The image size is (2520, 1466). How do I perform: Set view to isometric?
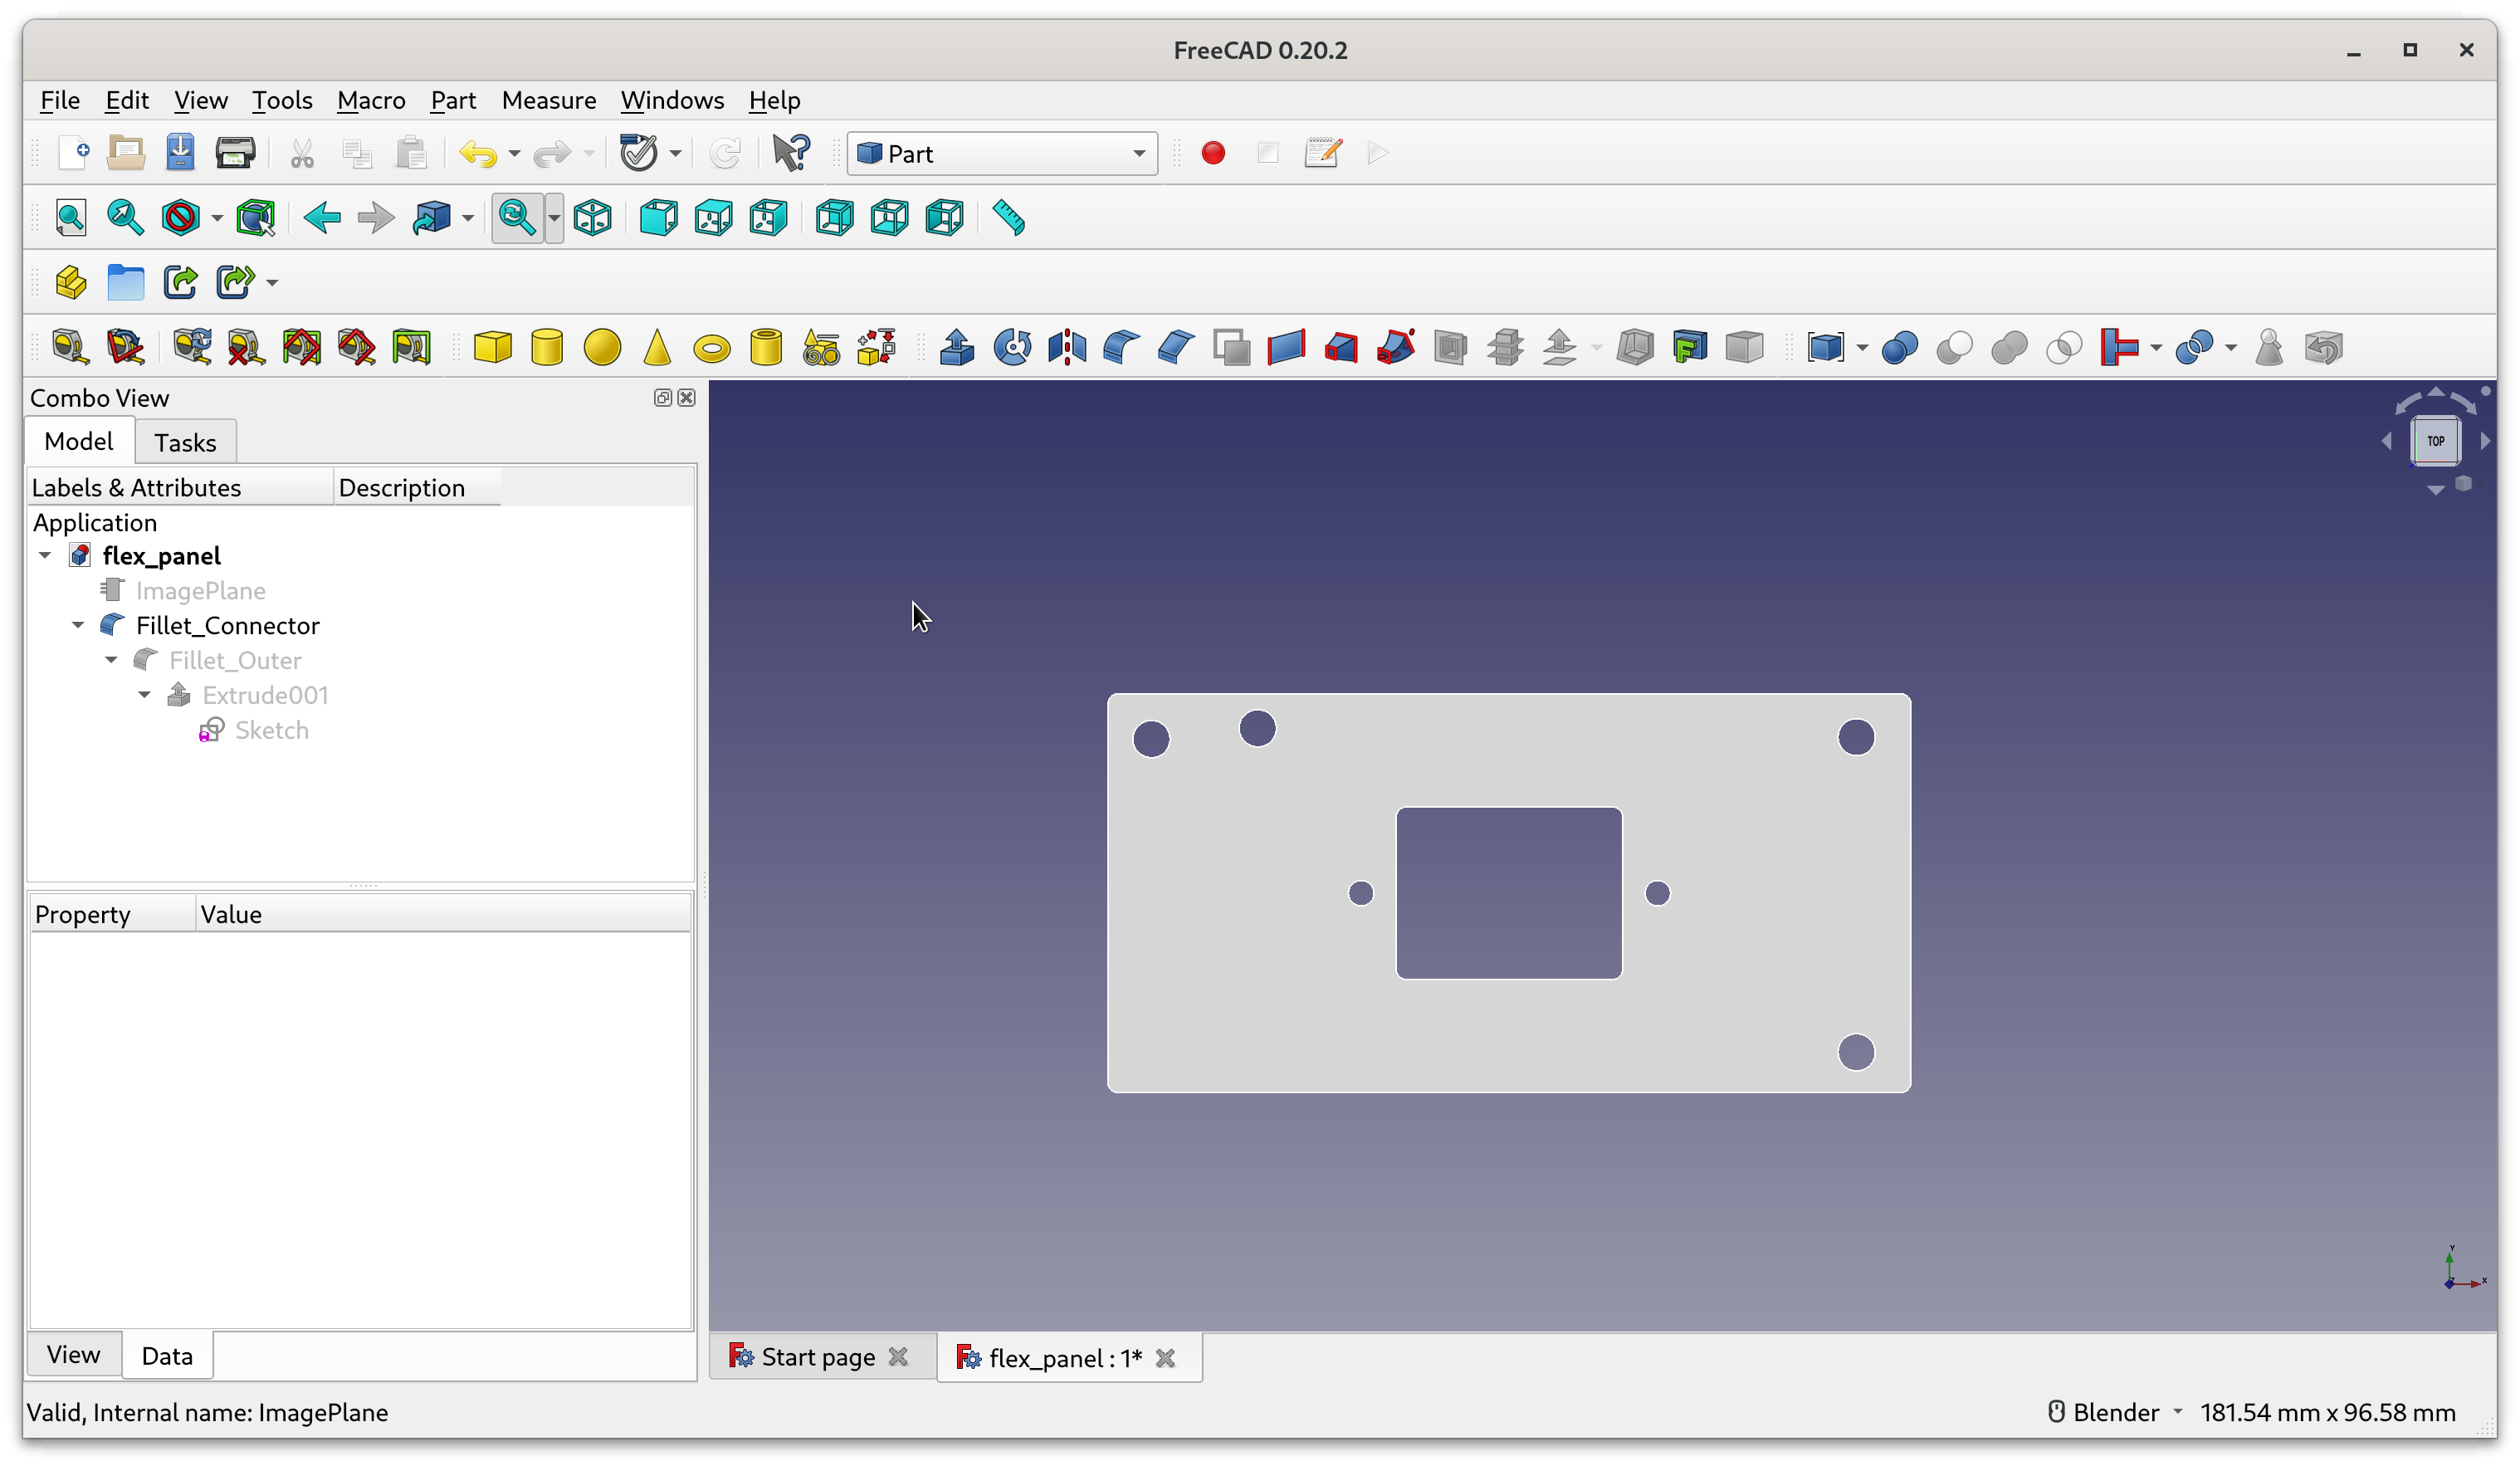593,218
